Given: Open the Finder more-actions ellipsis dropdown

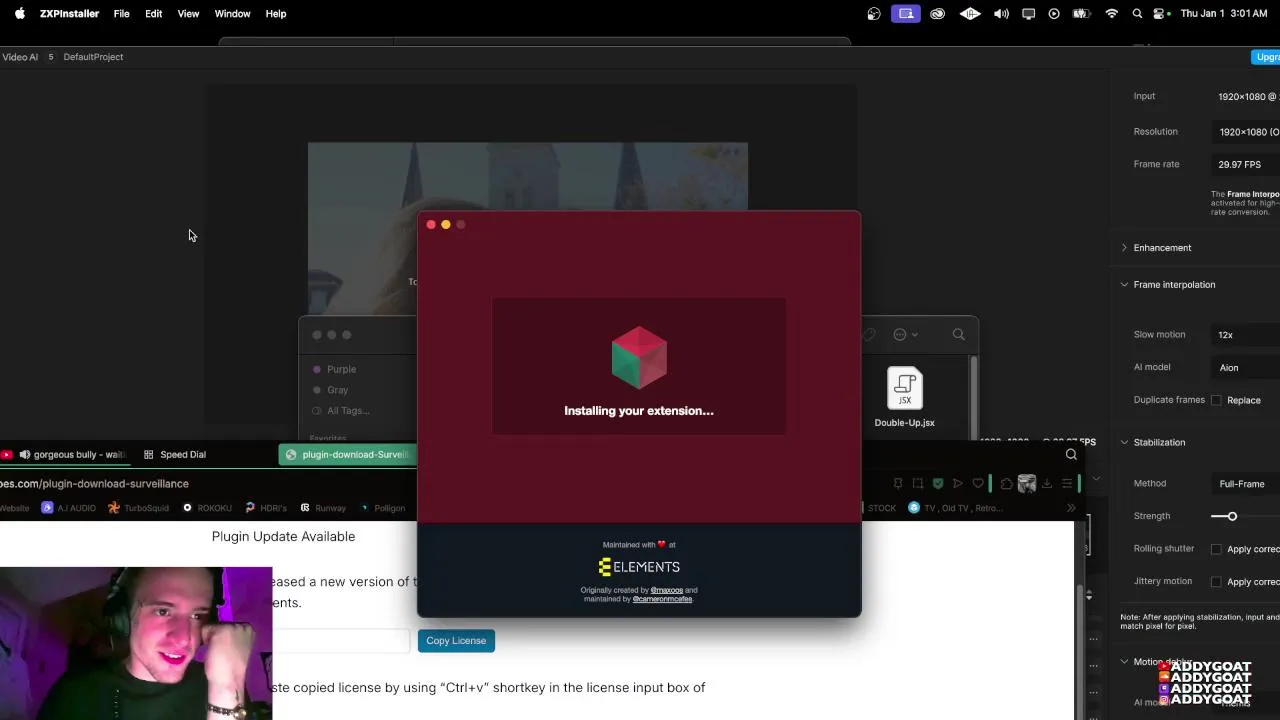Looking at the screenshot, I should click(x=905, y=335).
